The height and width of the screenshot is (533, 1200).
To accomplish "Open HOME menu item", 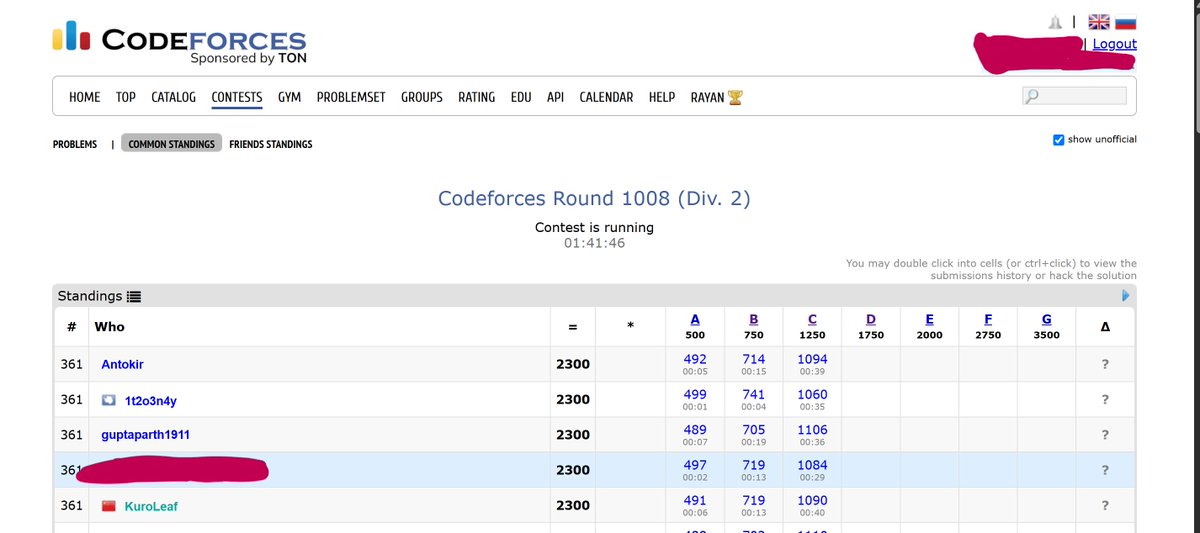I will [x=84, y=97].
